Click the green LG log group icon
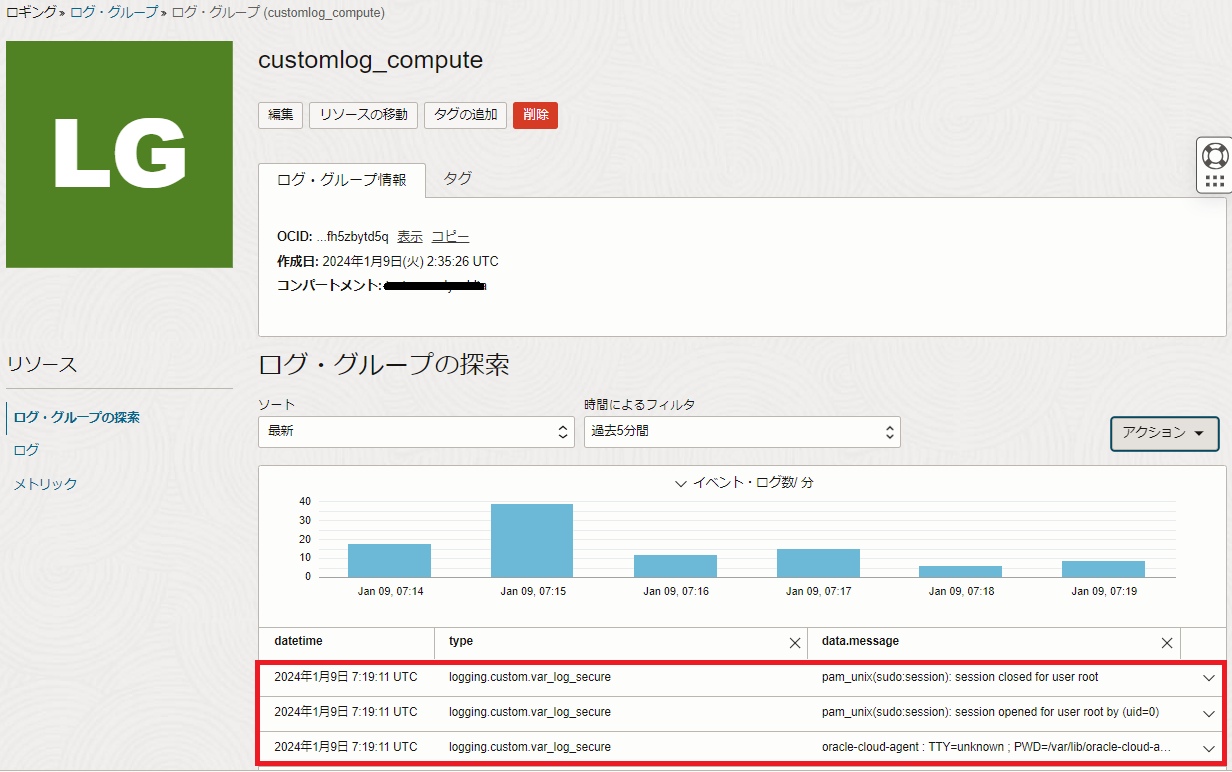Viewport: 1232px width, 772px height. [x=119, y=154]
